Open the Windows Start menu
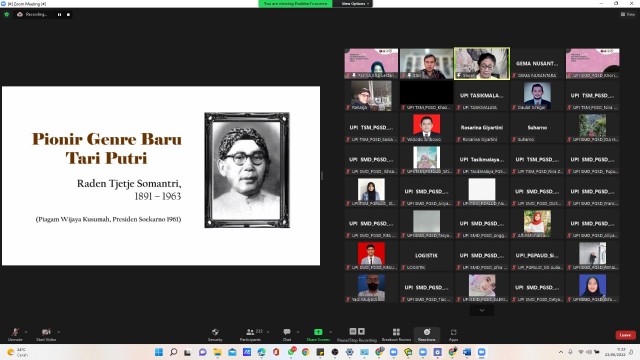 pyautogui.click(x=159, y=352)
